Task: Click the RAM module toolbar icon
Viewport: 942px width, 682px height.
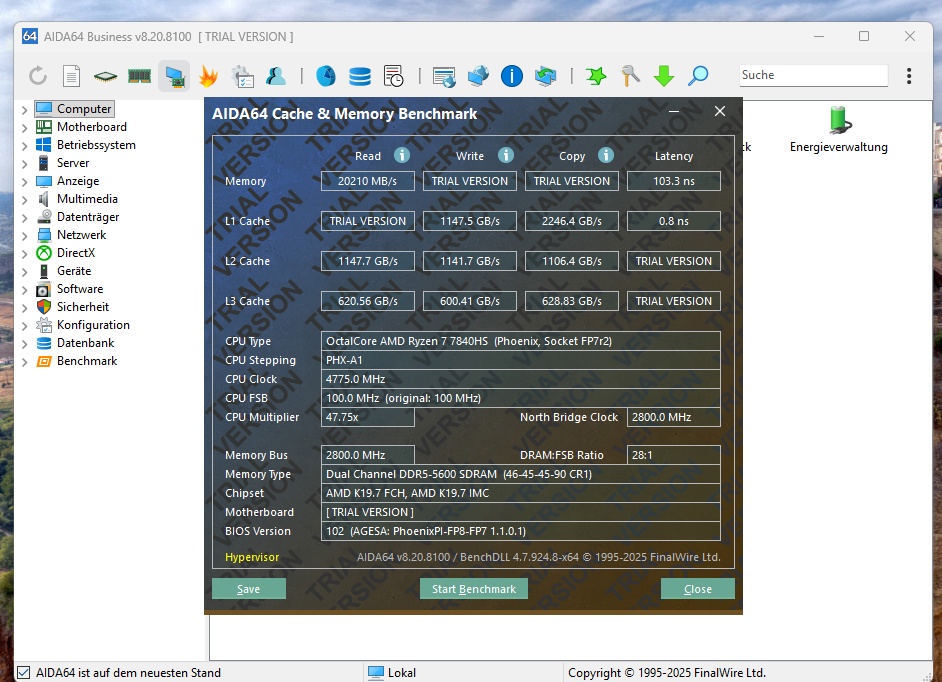Action: (139, 76)
